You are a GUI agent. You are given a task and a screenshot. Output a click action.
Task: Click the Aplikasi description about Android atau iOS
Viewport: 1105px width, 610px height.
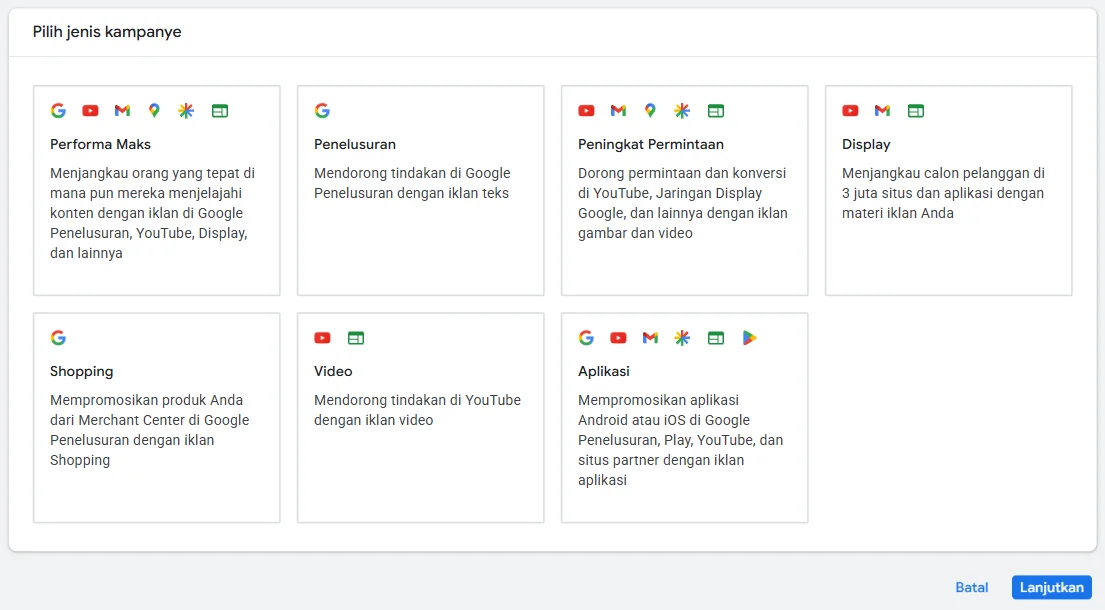681,440
